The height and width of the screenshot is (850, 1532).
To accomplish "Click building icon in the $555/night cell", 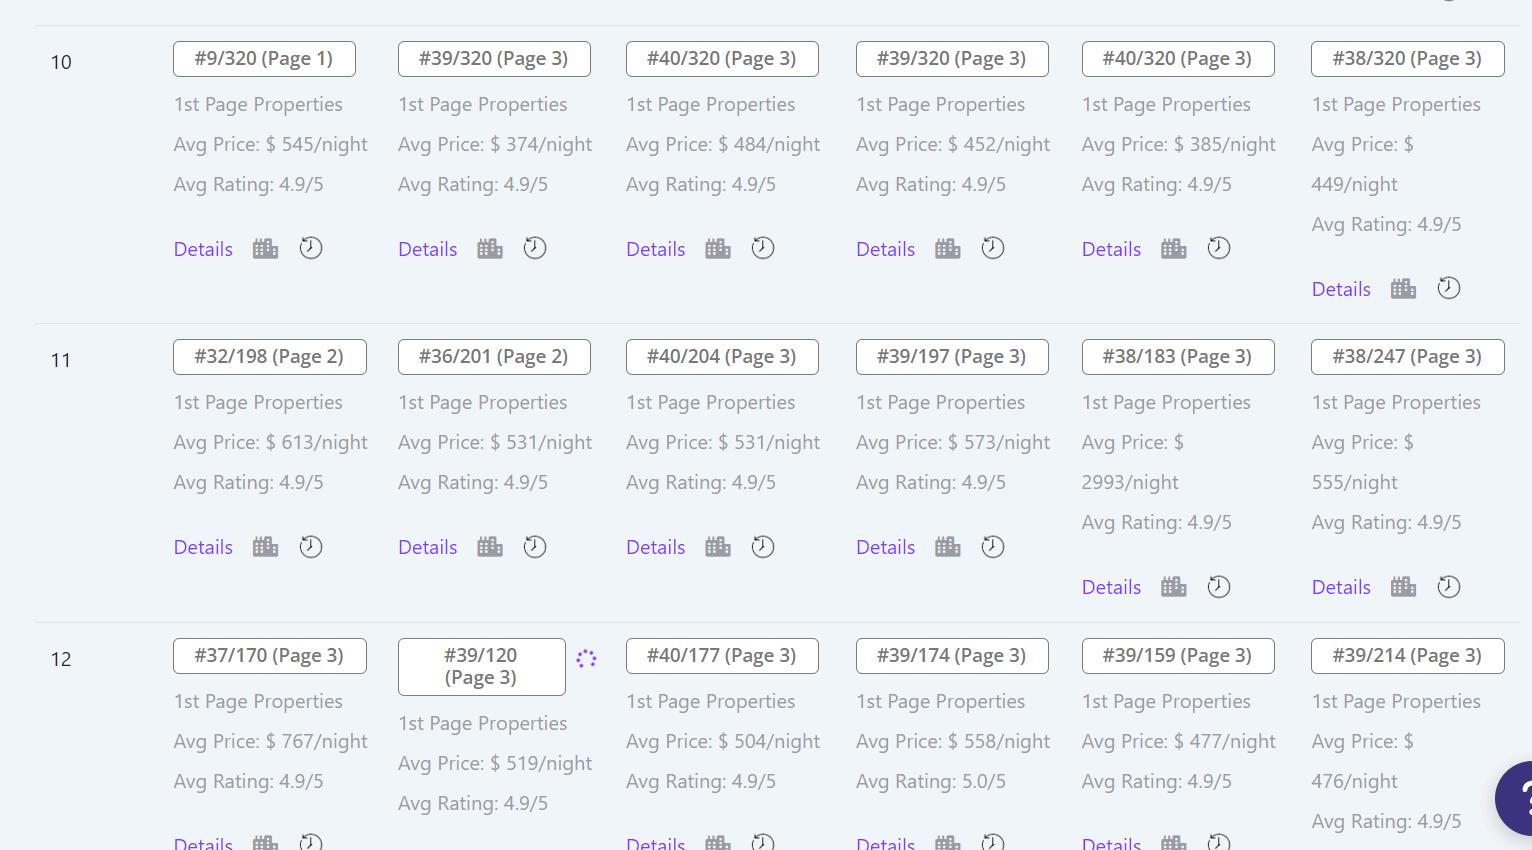I will pos(1404,587).
